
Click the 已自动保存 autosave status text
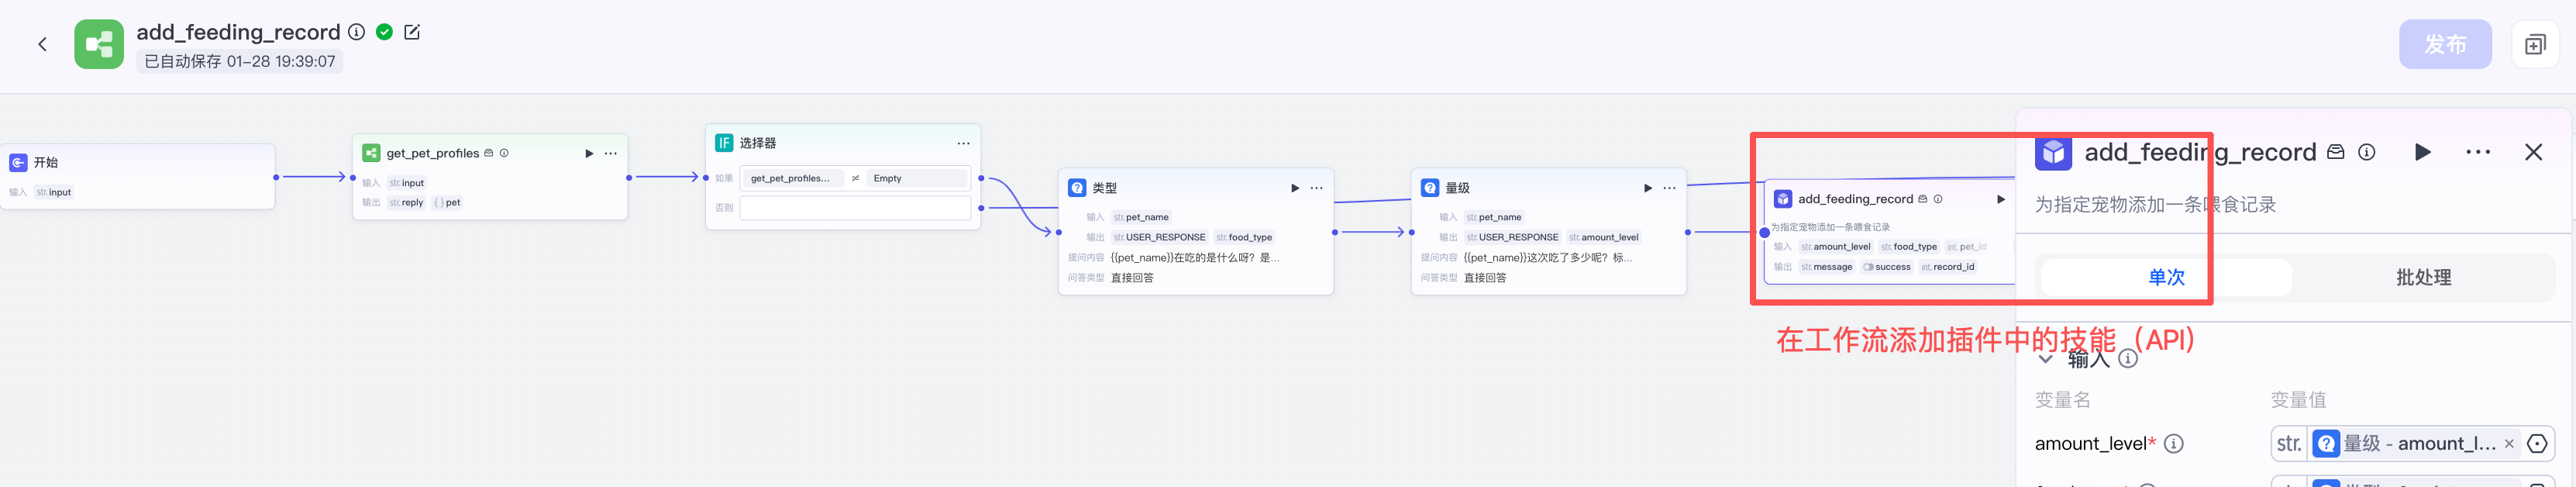[240, 61]
